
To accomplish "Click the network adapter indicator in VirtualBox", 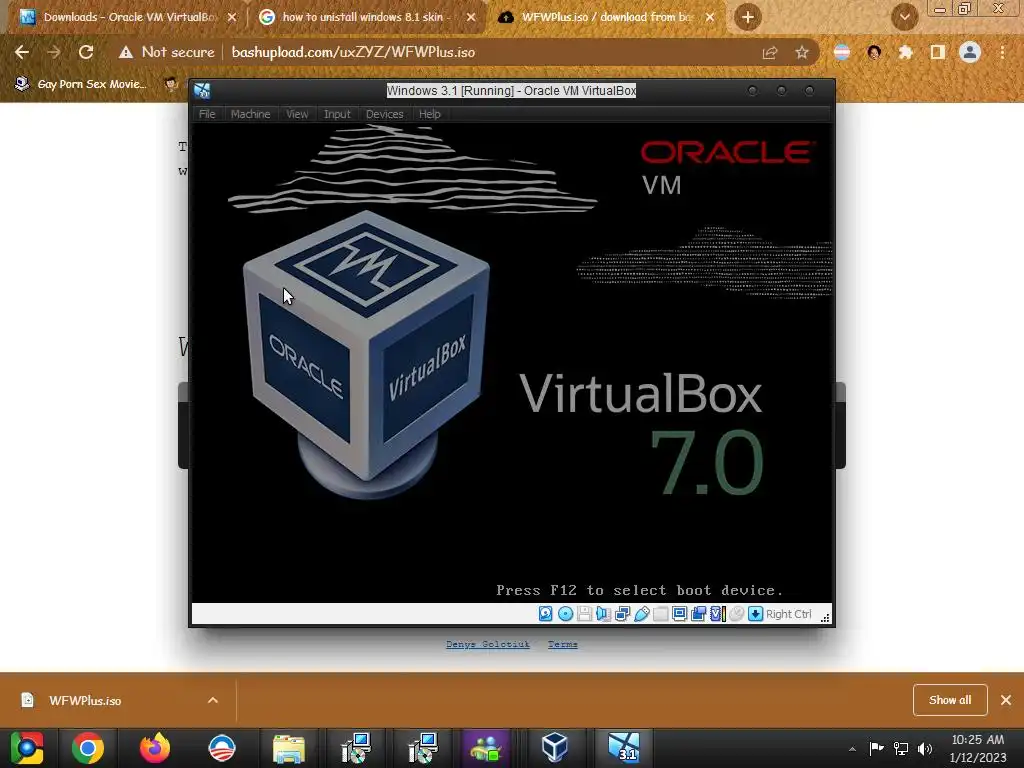I will pyautogui.click(x=622, y=614).
